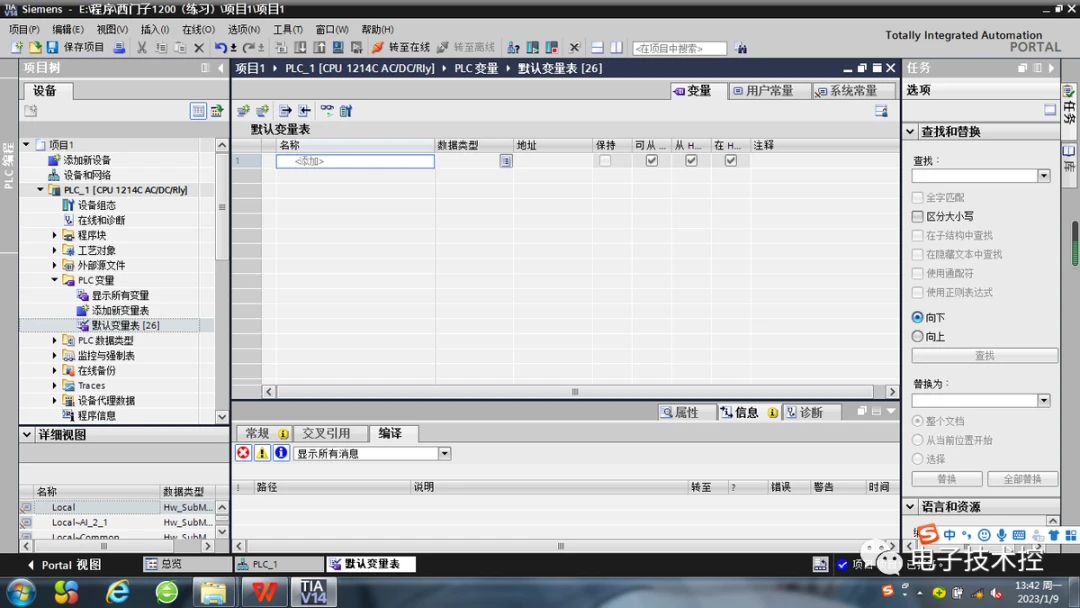This screenshot has height=608, width=1080.
Task: Click the Compile icon in the main toolbar
Action: pos(281,48)
